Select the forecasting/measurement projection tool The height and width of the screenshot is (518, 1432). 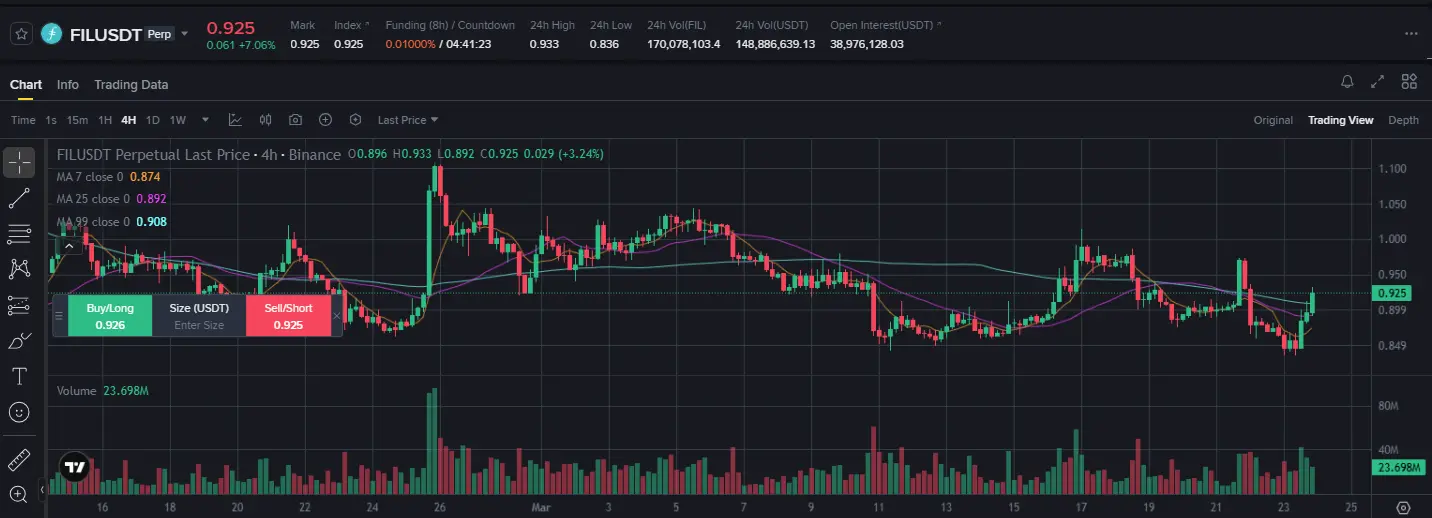click(19, 305)
